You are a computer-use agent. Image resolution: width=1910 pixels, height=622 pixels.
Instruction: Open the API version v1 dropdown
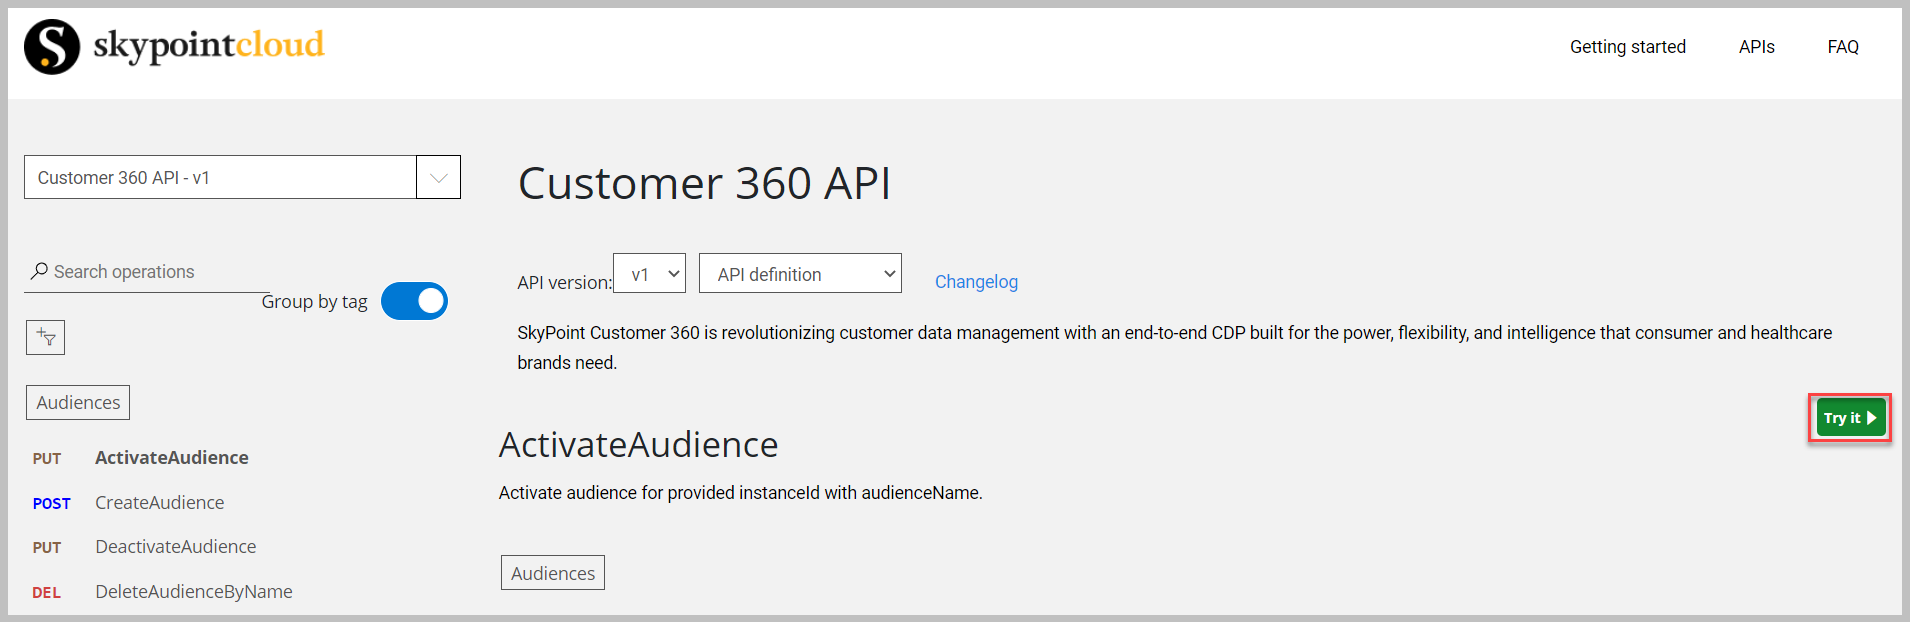pyautogui.click(x=650, y=274)
